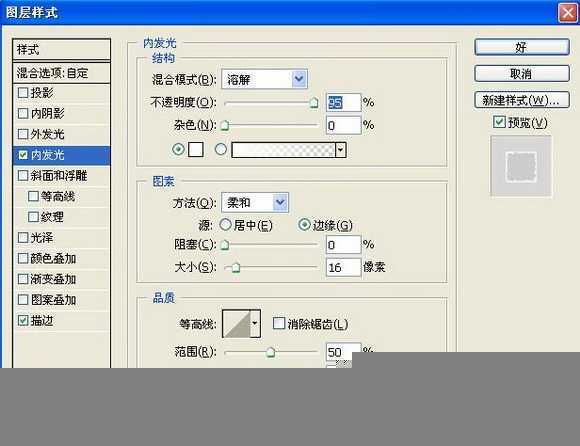Click the glow gradient bar

click(283, 150)
